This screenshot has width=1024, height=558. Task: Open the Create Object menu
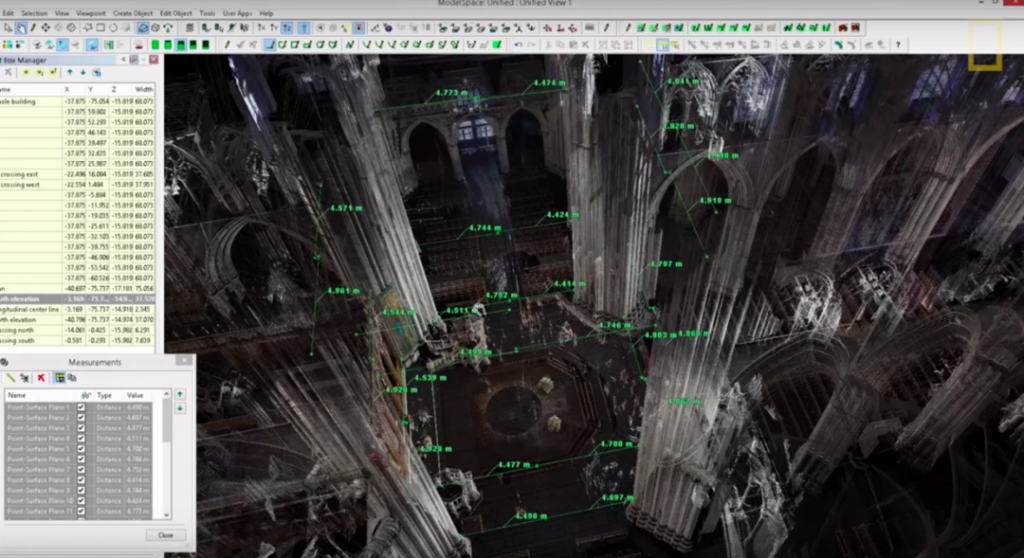pyautogui.click(x=133, y=13)
